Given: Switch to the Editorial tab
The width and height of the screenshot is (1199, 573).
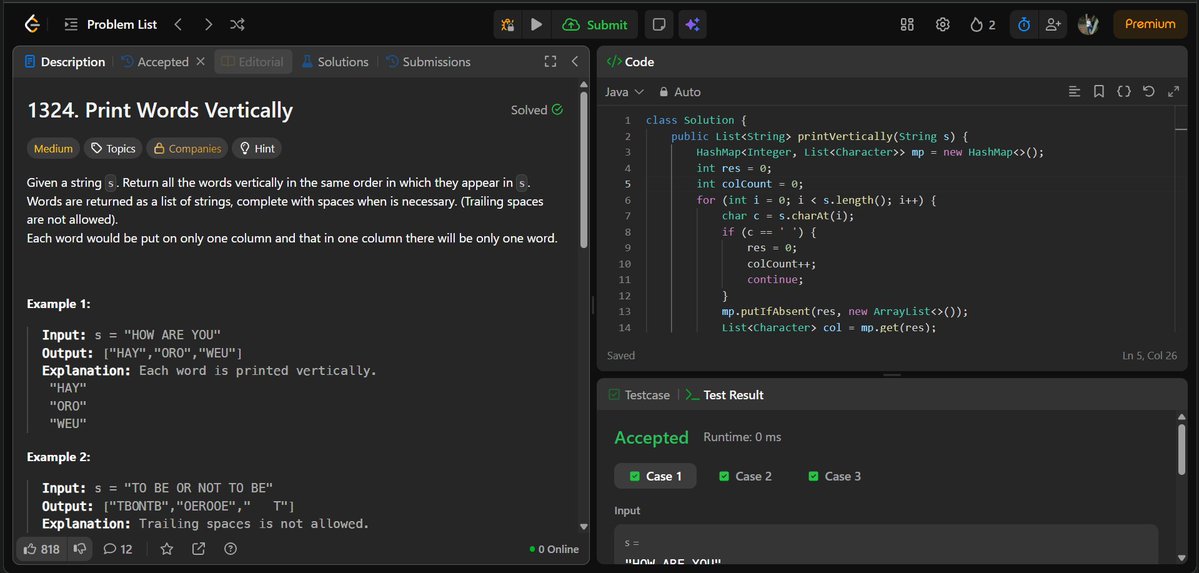Looking at the screenshot, I should [x=253, y=62].
